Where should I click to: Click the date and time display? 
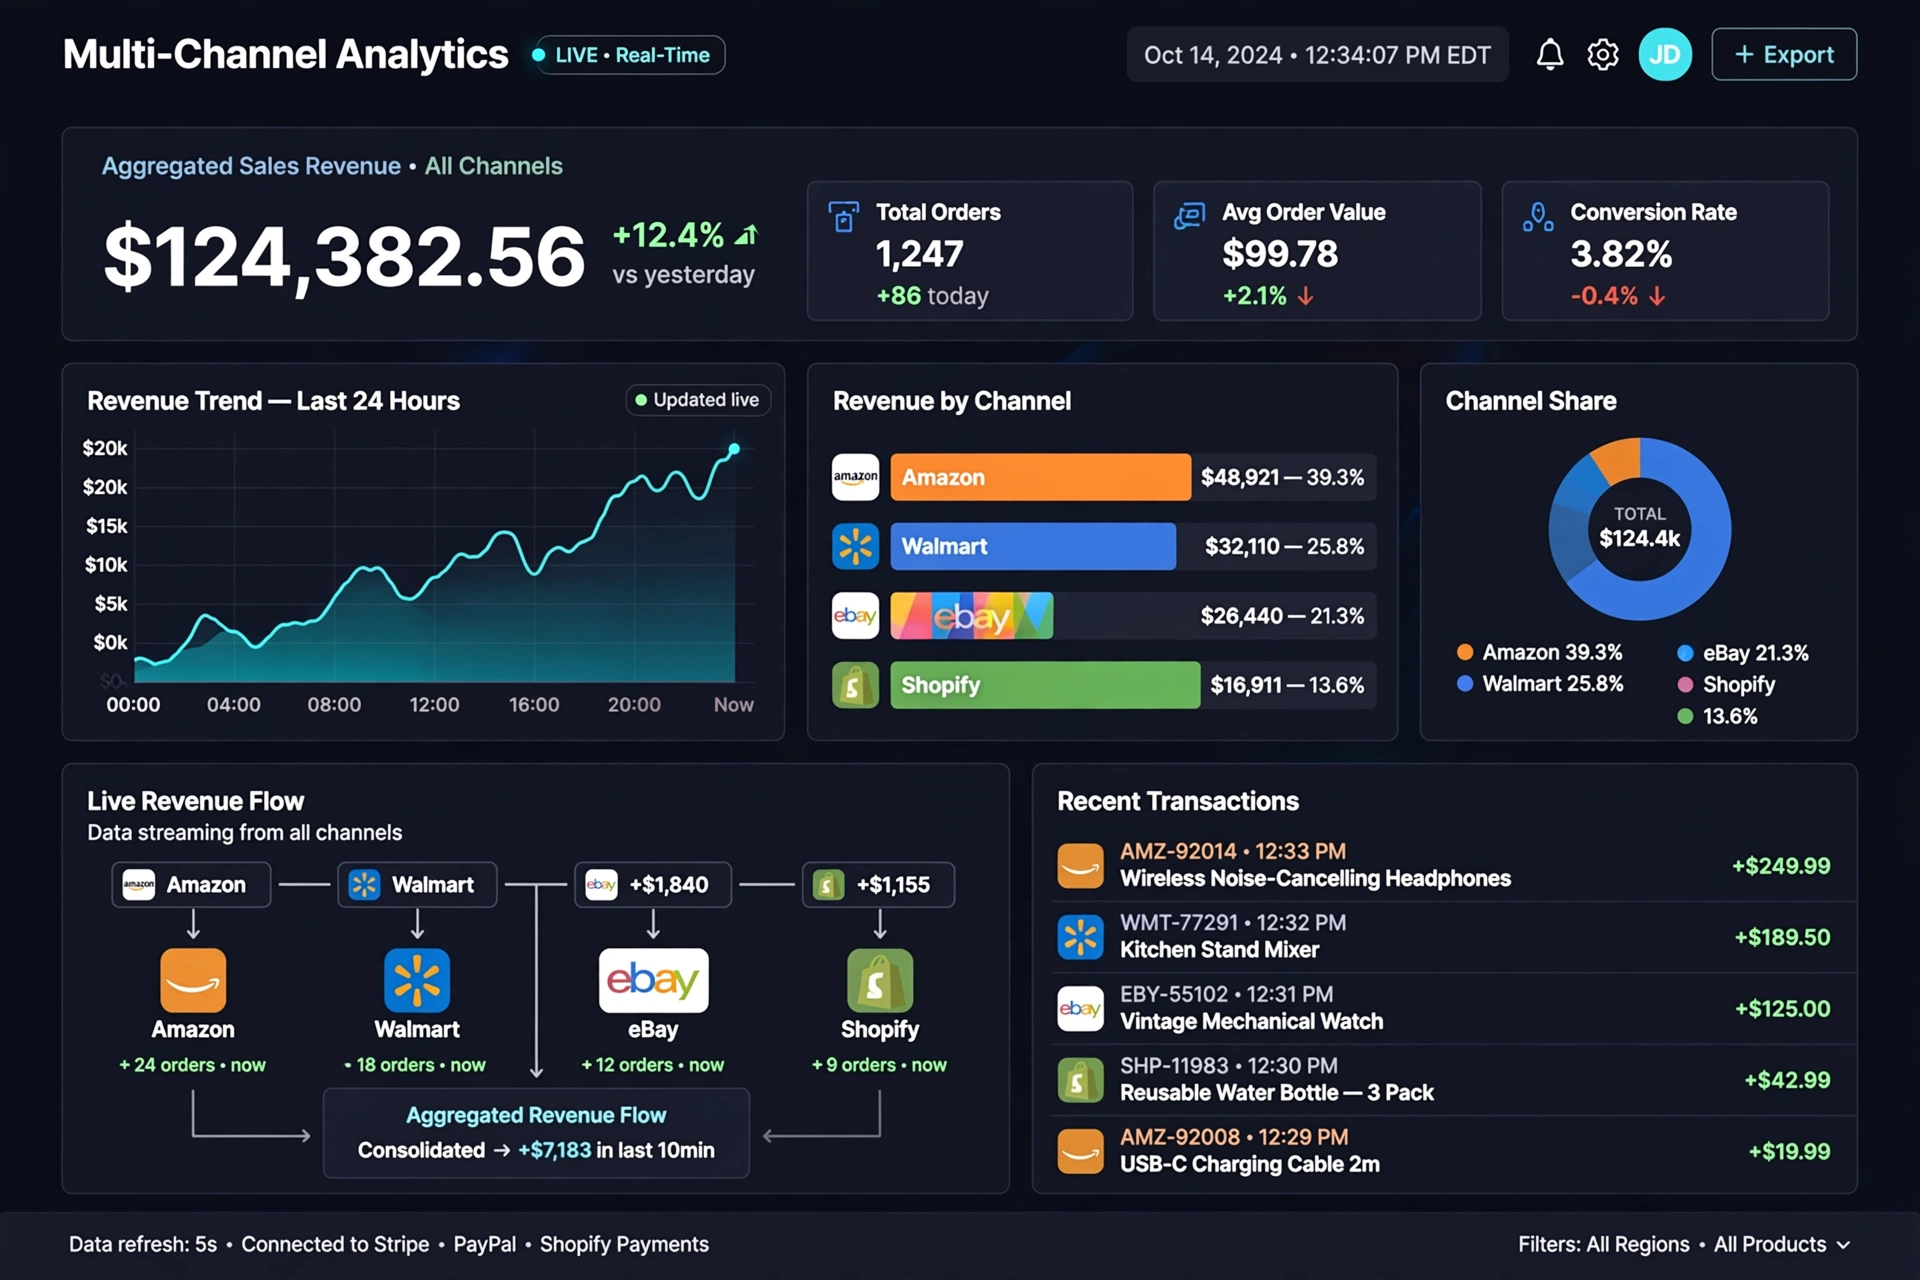(1317, 55)
